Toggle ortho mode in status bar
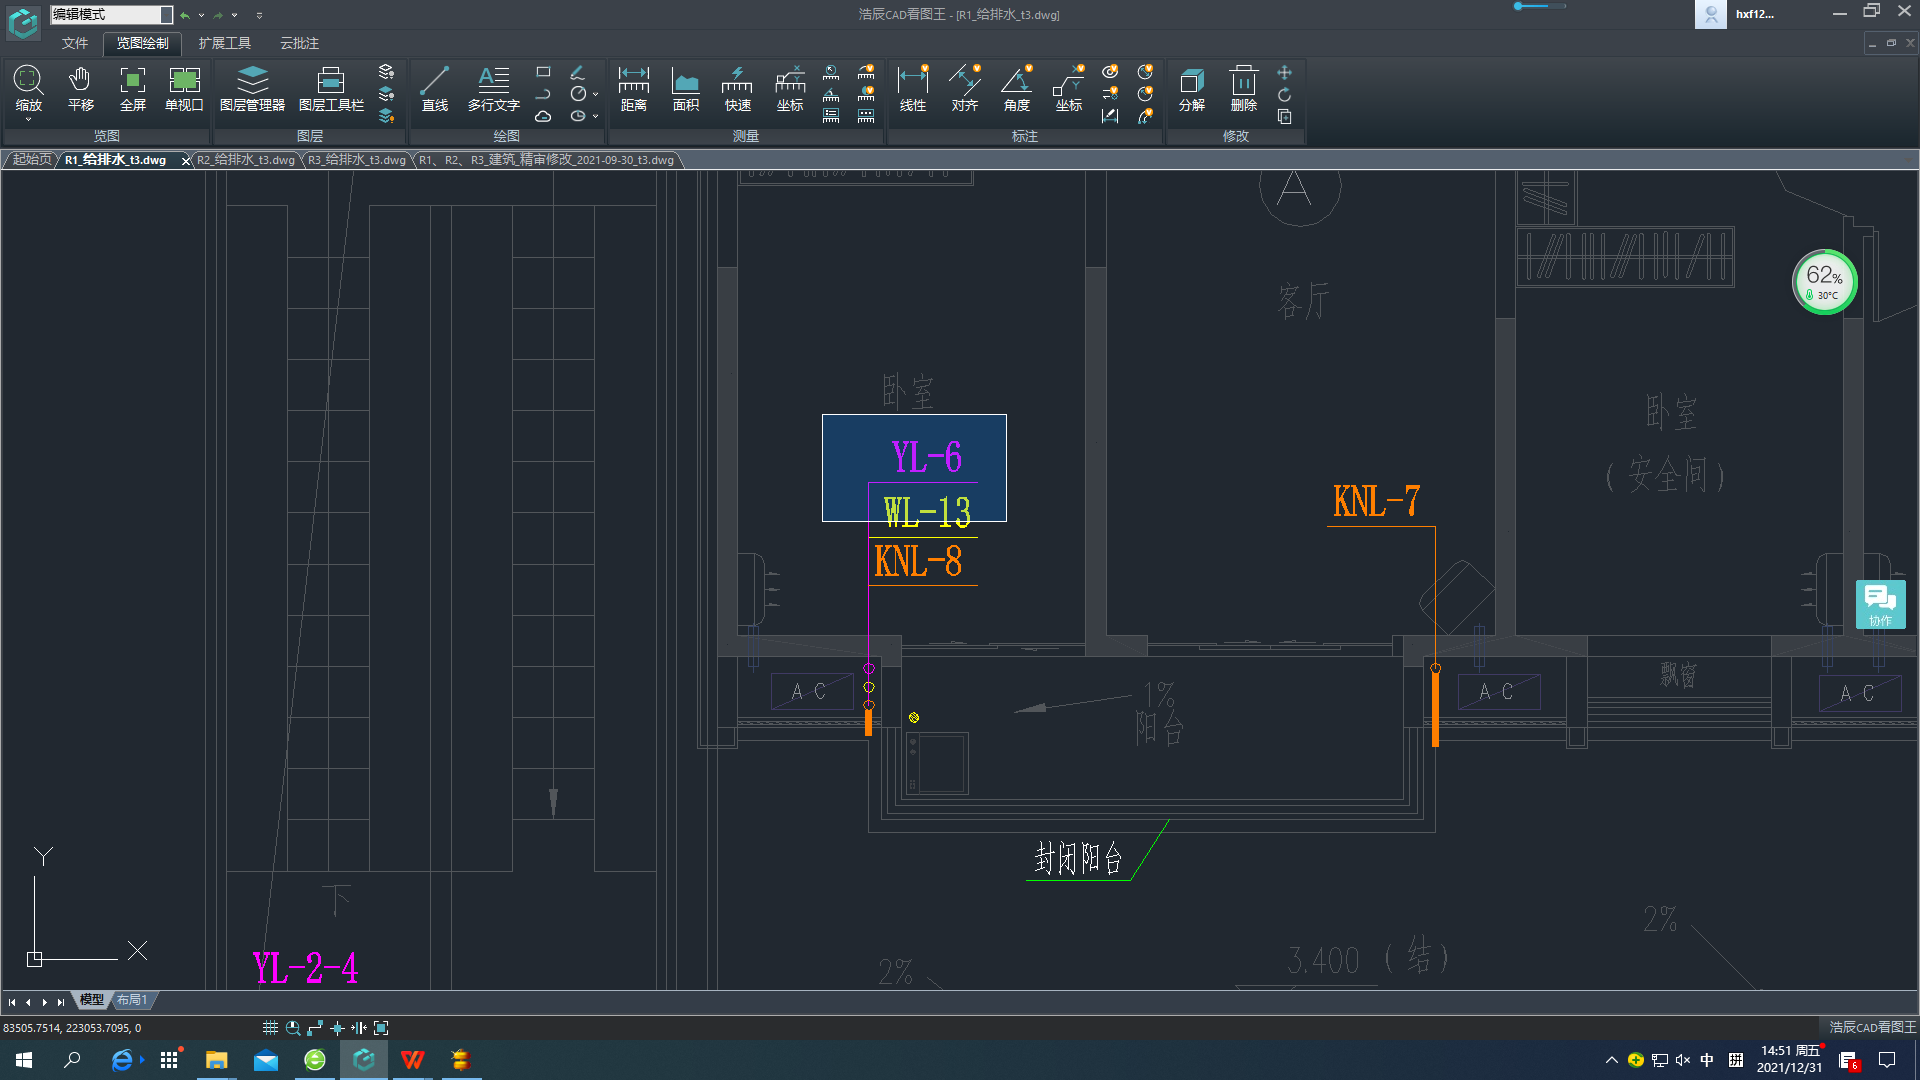The image size is (1920, 1080). coord(315,1027)
